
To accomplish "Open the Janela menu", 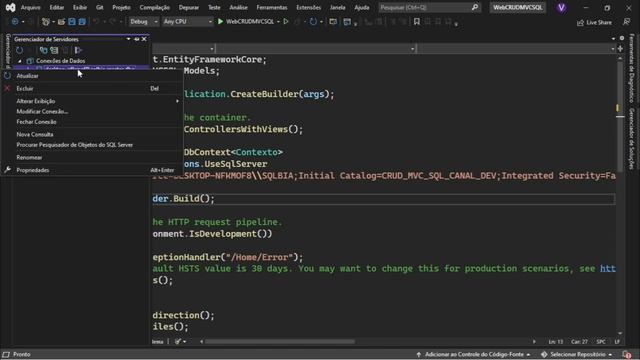I will pyautogui.click(x=338, y=7).
